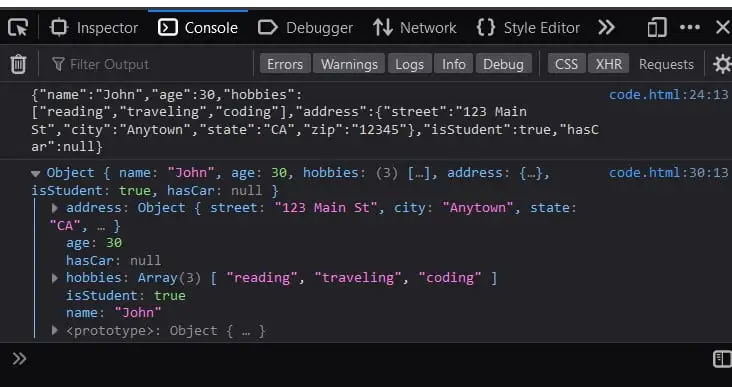This screenshot has height=387, width=732.
Task: Toggle the multi-line editor mode icon
Action: tap(722, 359)
